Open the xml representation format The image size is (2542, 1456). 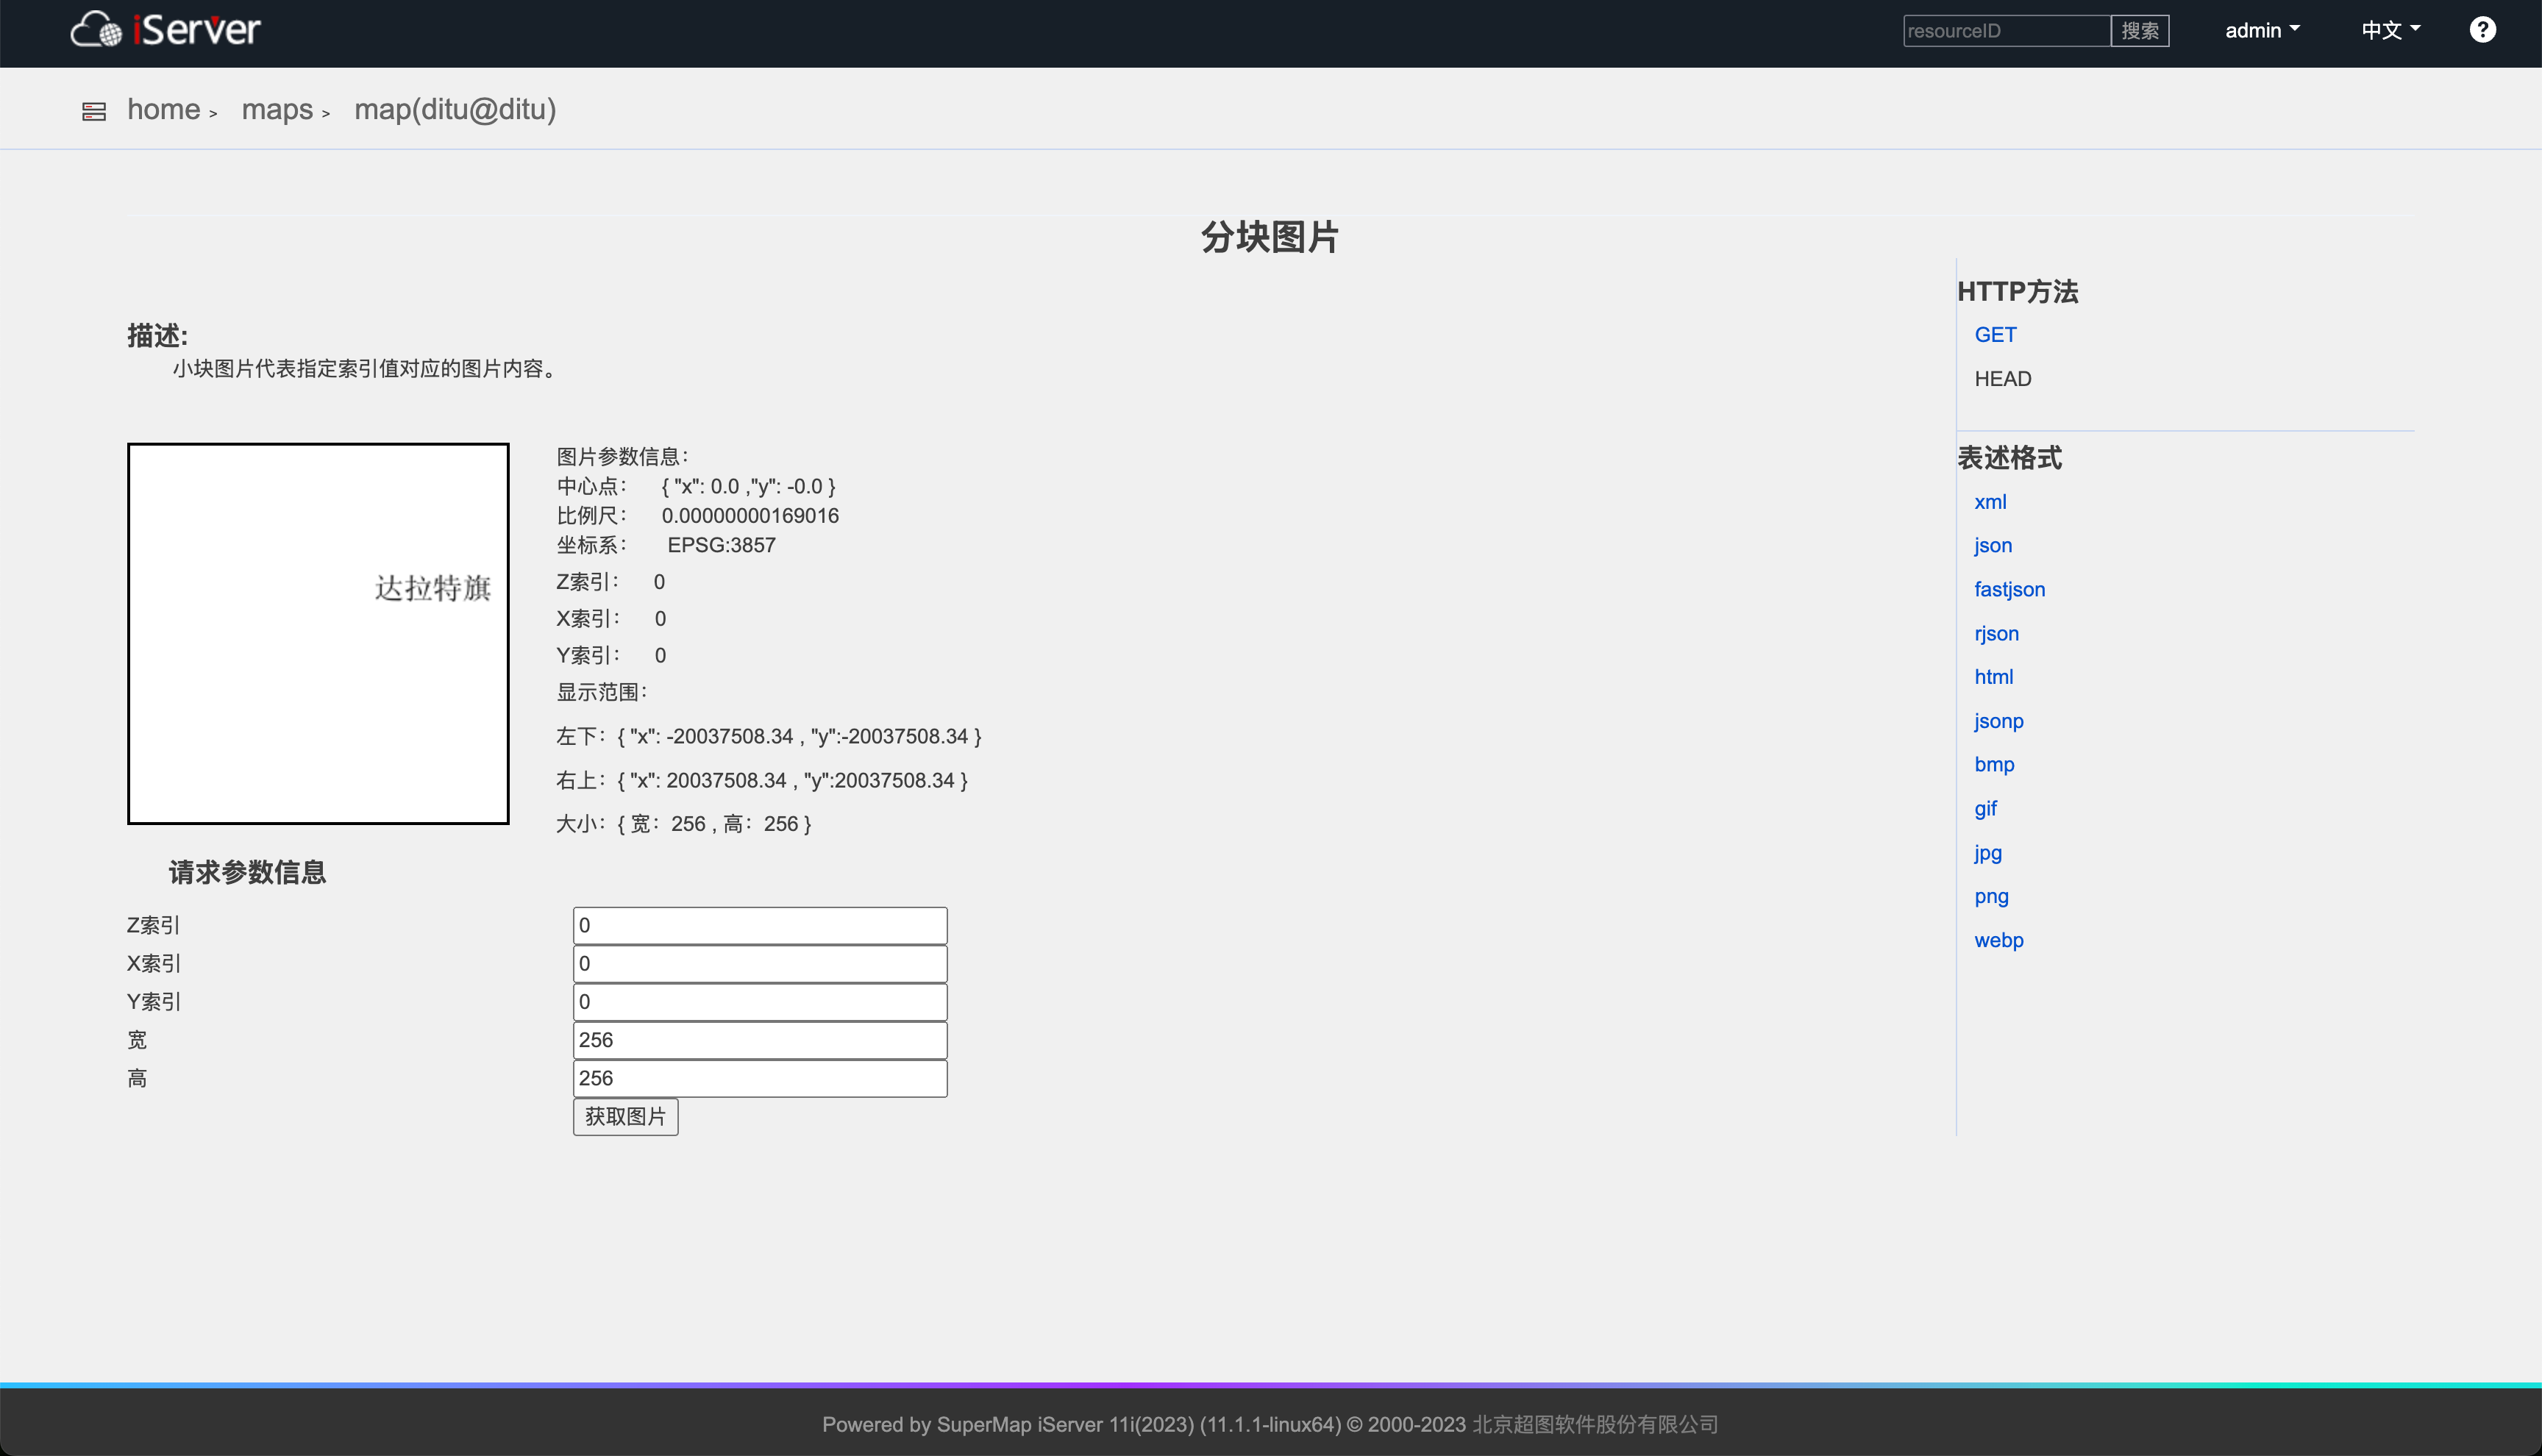click(1990, 502)
